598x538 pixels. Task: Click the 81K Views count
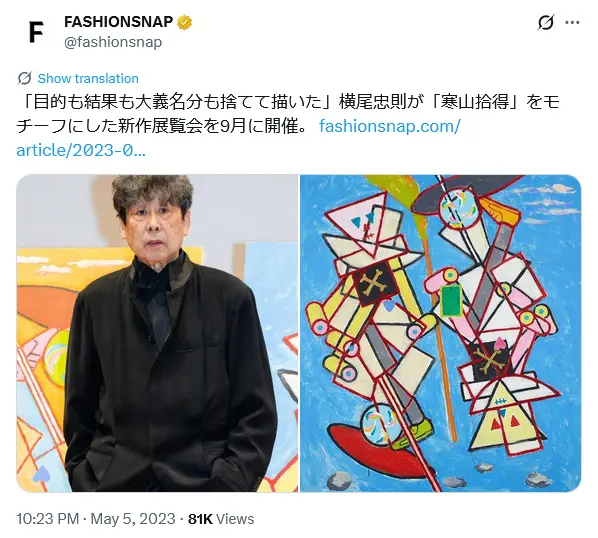[x=221, y=519]
